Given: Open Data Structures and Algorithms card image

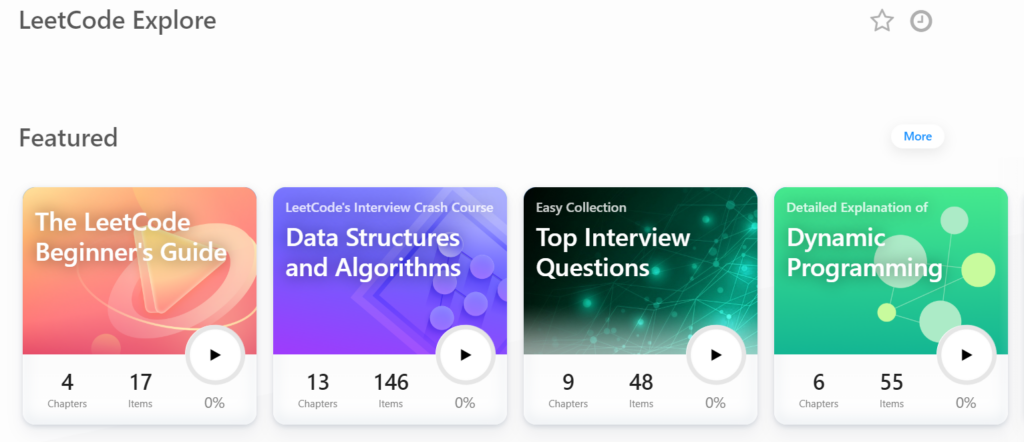Looking at the screenshot, I should pyautogui.click(x=390, y=271).
